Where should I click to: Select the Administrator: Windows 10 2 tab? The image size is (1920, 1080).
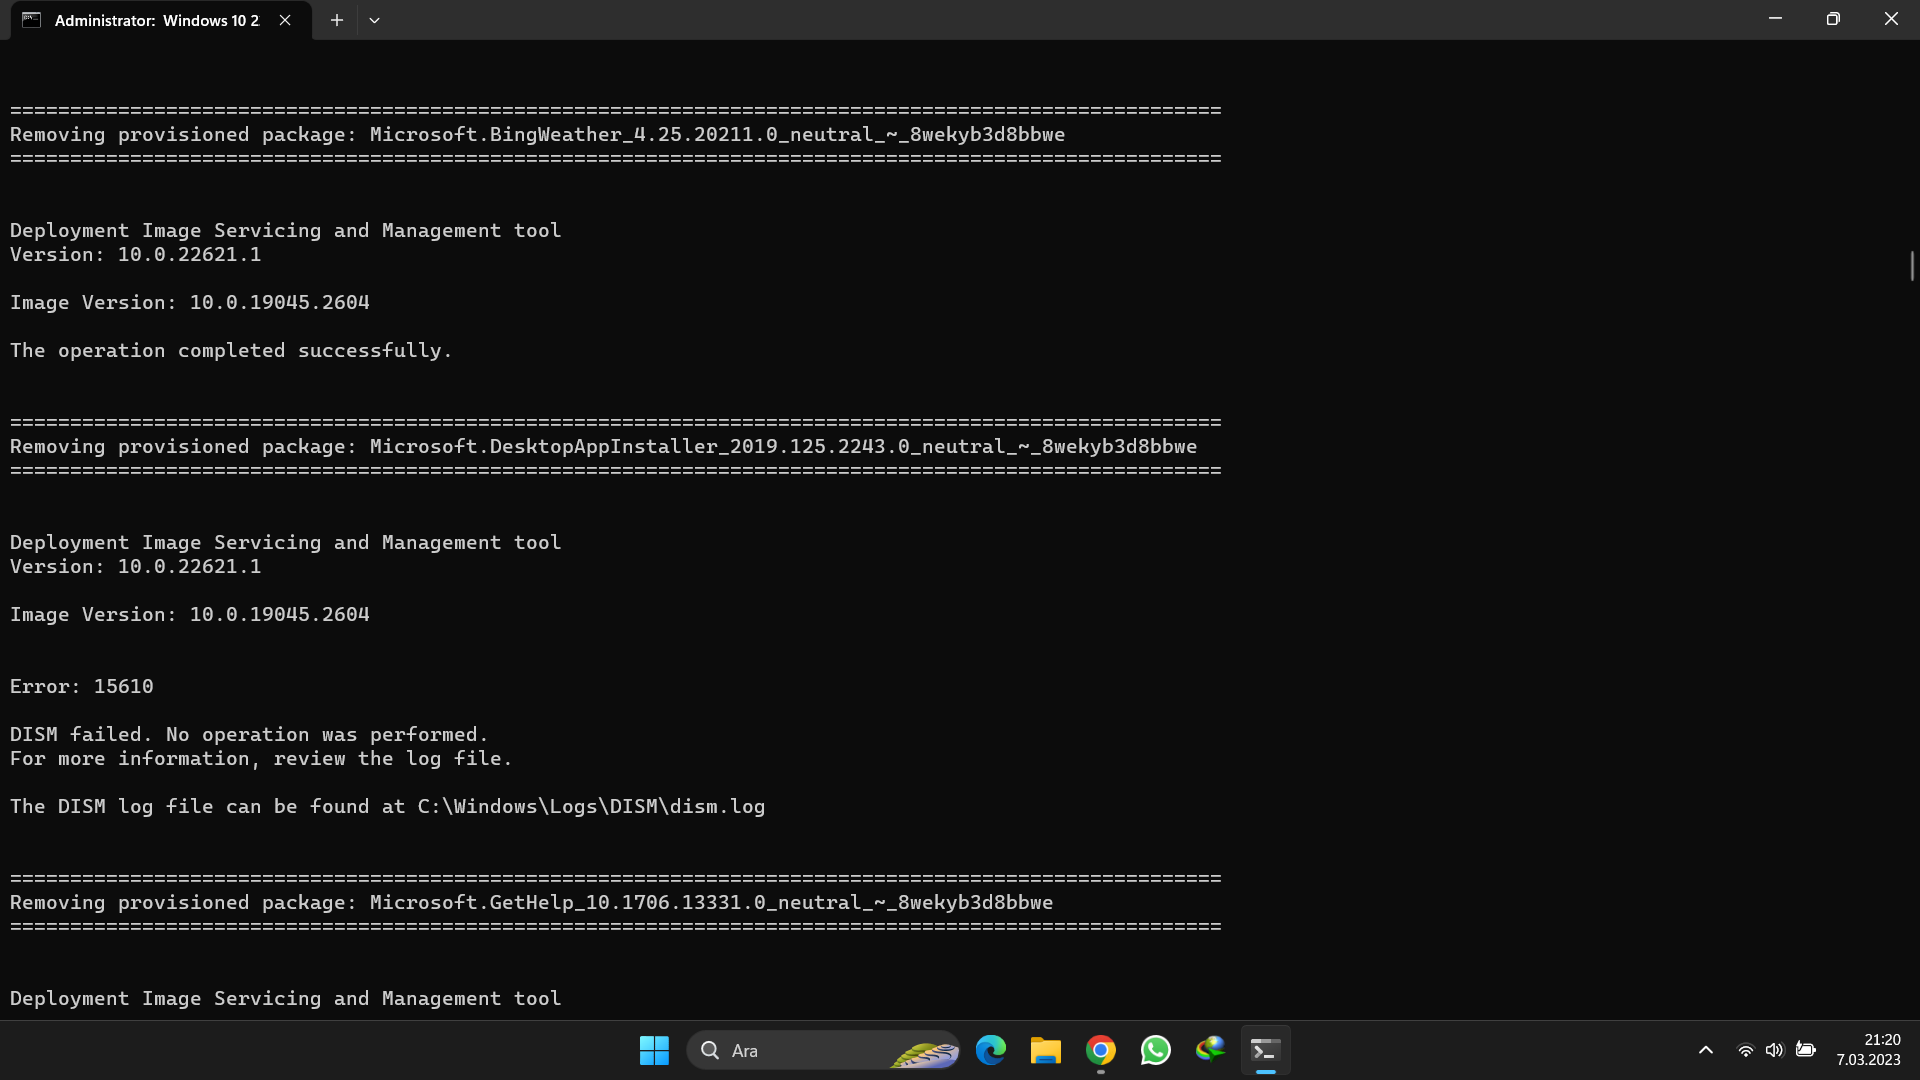(161, 20)
